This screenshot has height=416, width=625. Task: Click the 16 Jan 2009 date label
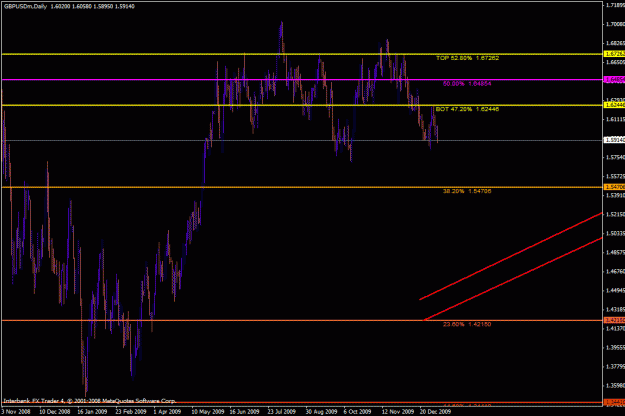click(92, 412)
